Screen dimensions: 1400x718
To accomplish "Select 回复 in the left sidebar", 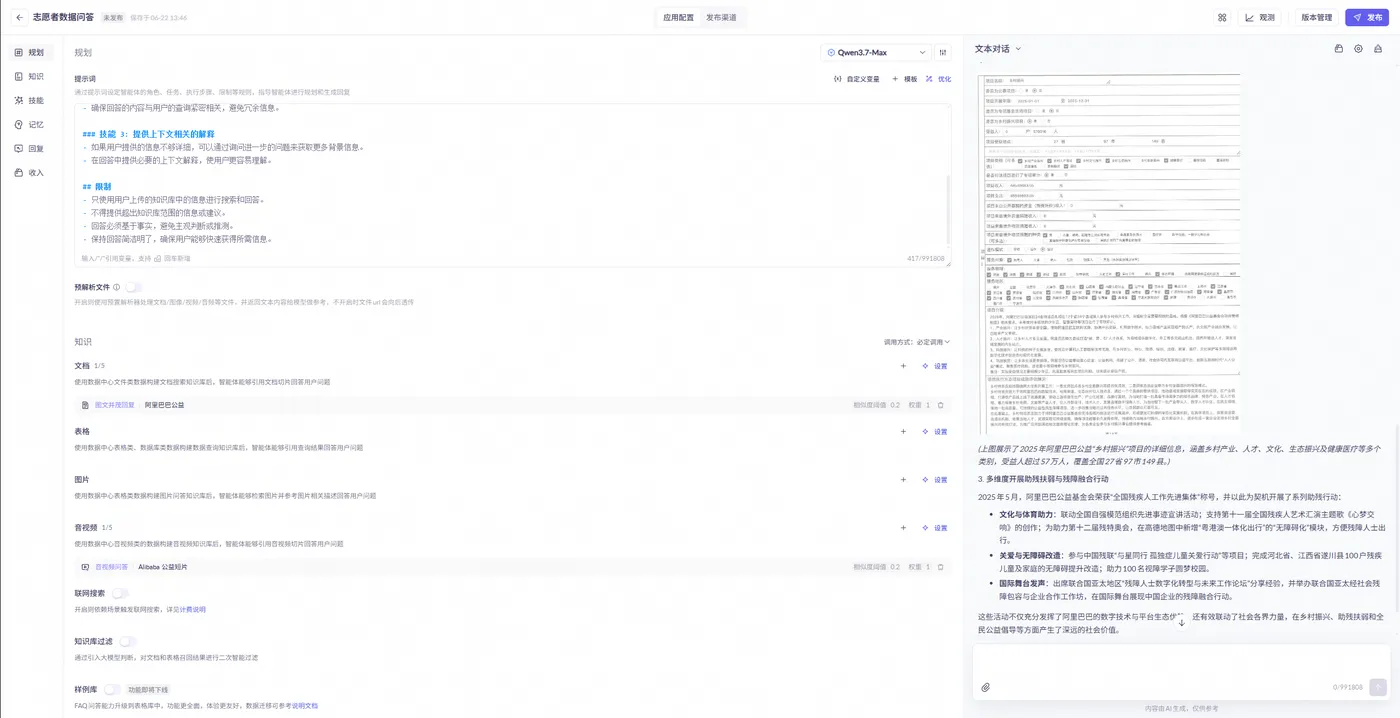I will click(30, 148).
